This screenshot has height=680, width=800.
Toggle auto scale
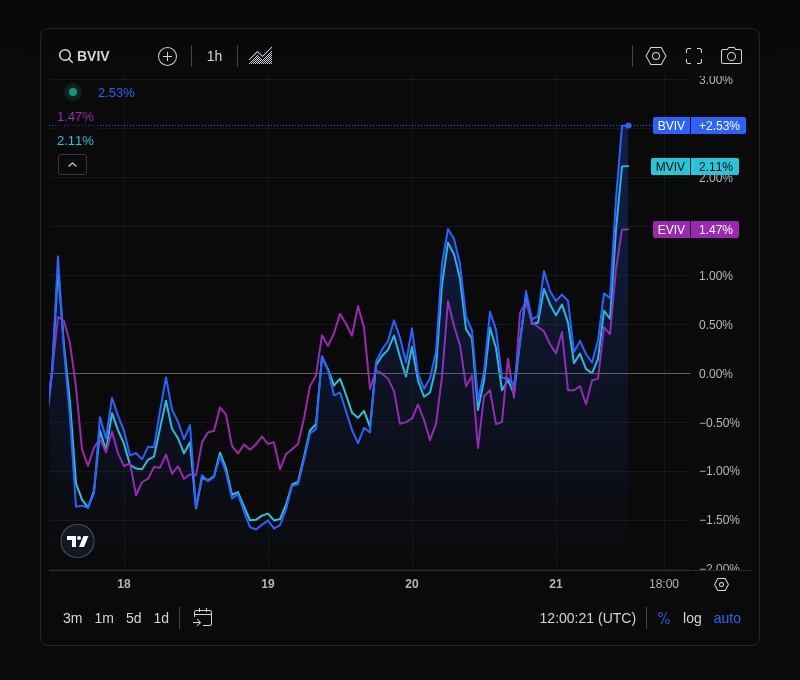click(x=727, y=618)
